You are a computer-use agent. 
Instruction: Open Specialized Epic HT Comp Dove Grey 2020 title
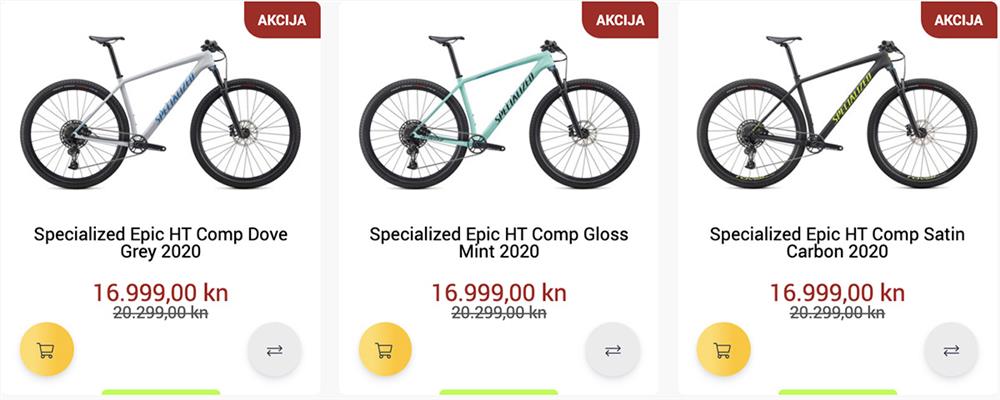tap(161, 242)
